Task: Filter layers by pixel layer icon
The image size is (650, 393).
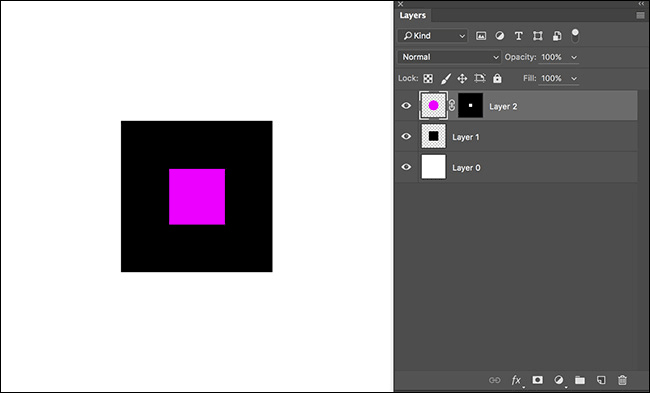Action: (481, 36)
